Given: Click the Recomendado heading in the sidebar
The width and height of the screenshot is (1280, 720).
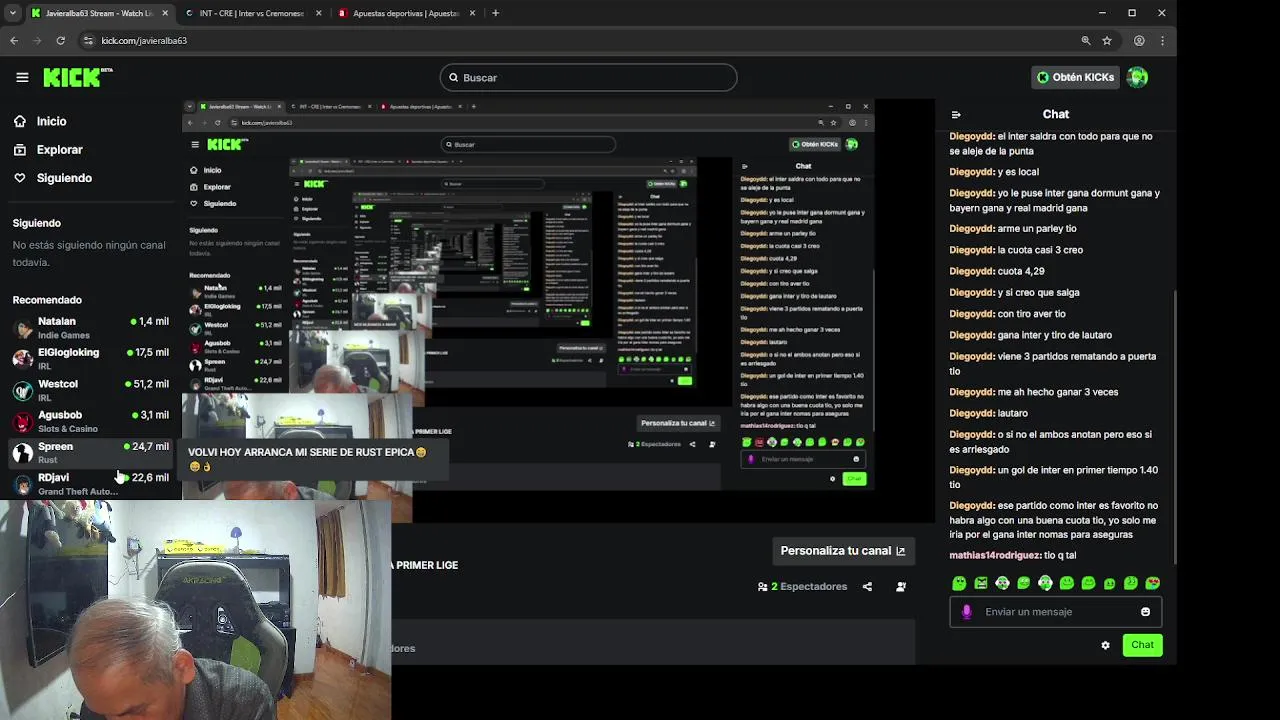Looking at the screenshot, I should (47, 300).
